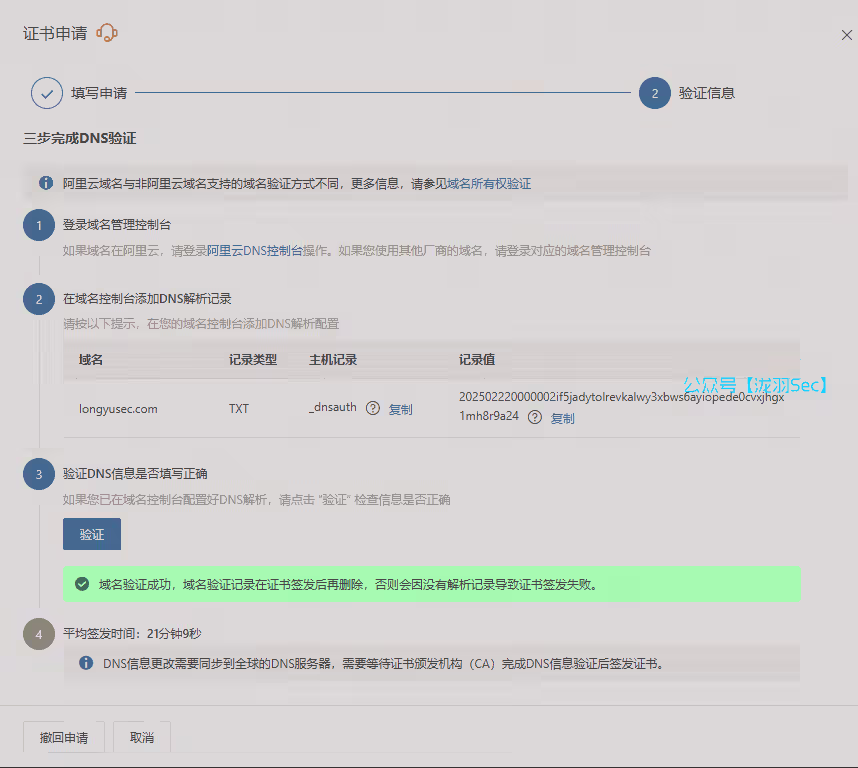This screenshot has height=768, width=858.
Task: Open the 阿里云DNS控制台 link
Action: tap(254, 251)
